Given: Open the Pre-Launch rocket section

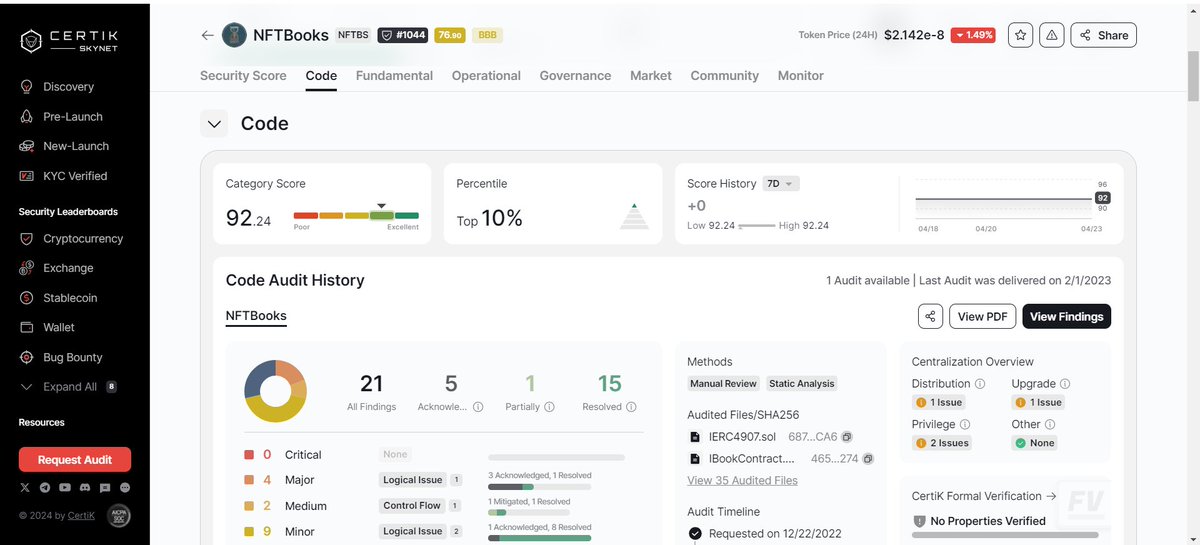Looking at the screenshot, I should [x=61, y=117].
